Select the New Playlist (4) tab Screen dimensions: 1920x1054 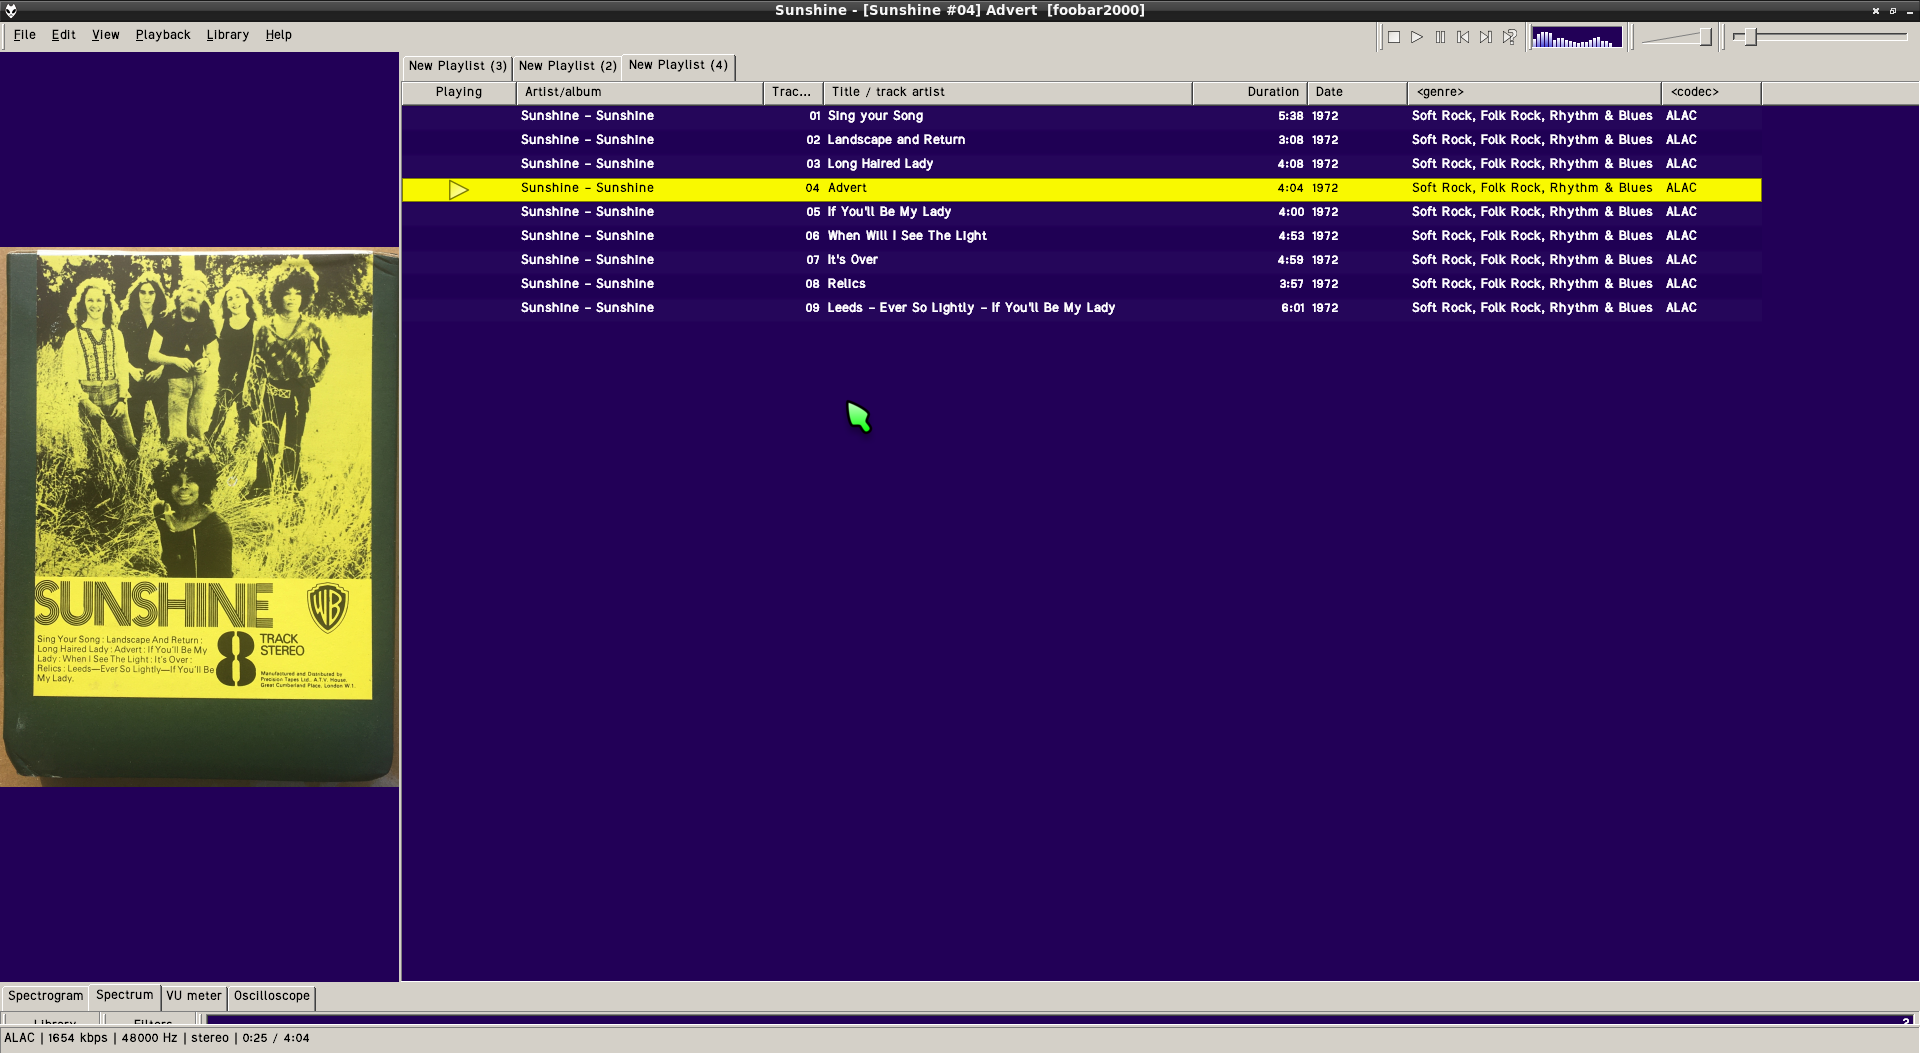point(679,66)
